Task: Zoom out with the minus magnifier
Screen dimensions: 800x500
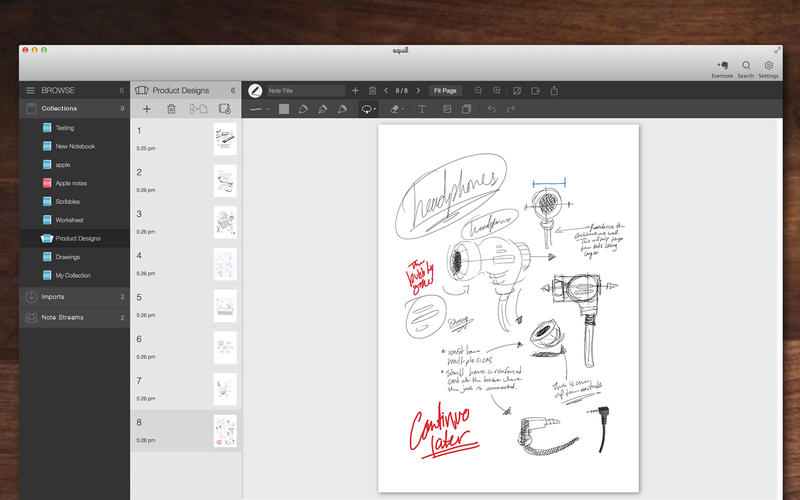Action: (478, 91)
